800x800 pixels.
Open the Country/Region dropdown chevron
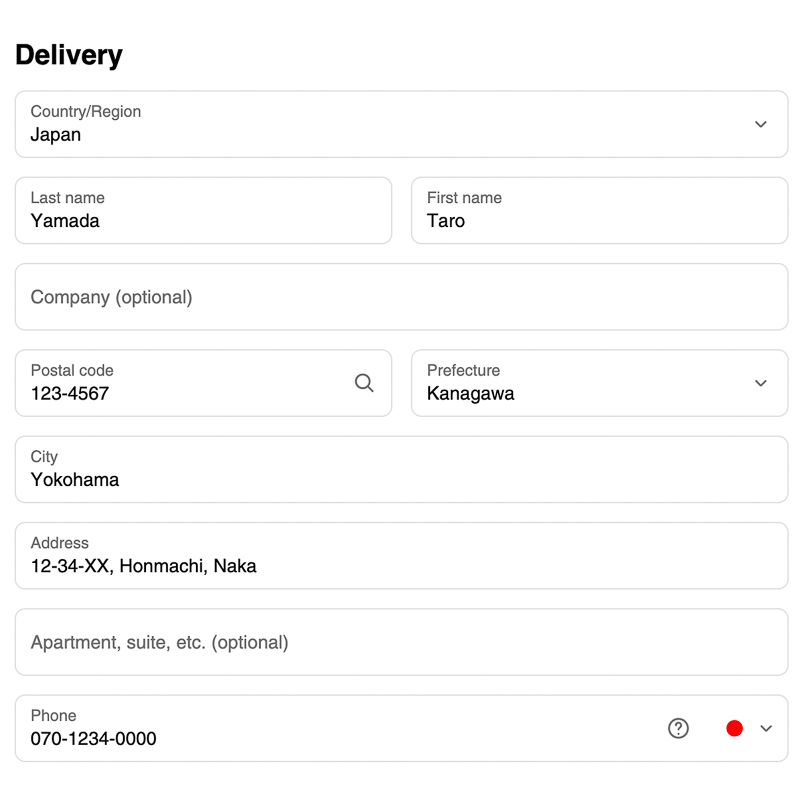click(x=761, y=124)
